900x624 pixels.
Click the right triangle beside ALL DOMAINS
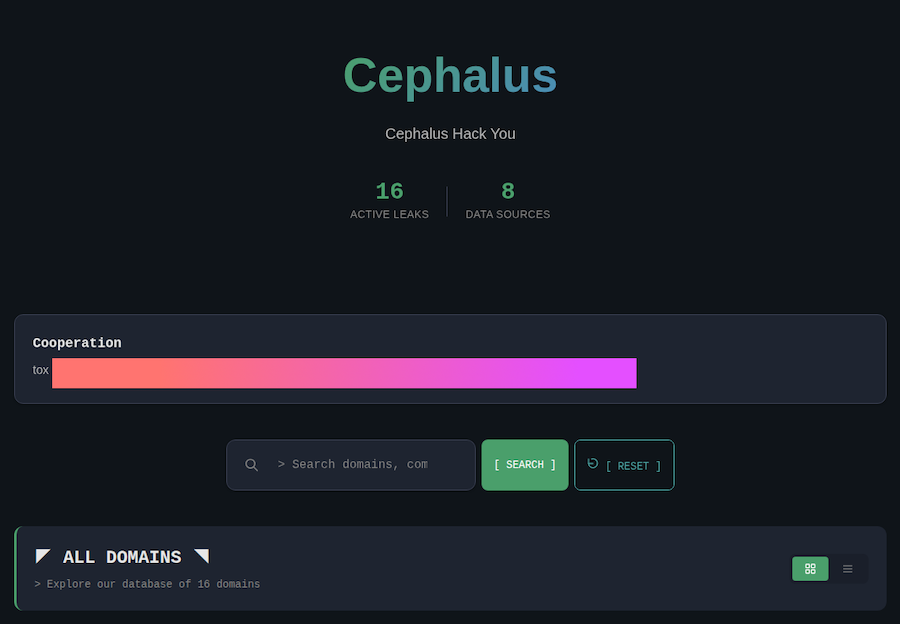pos(201,556)
